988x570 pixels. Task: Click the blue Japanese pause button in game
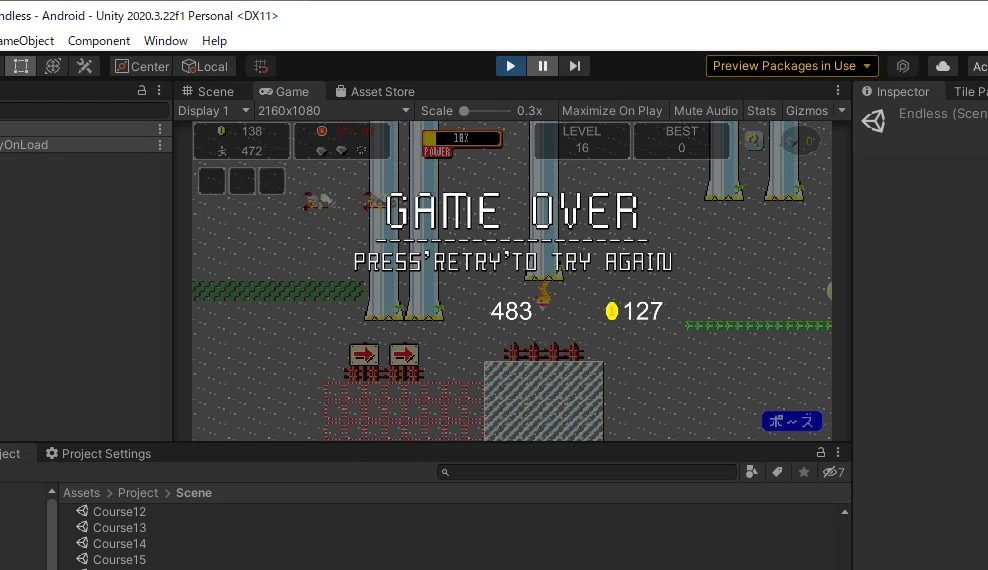tap(791, 421)
